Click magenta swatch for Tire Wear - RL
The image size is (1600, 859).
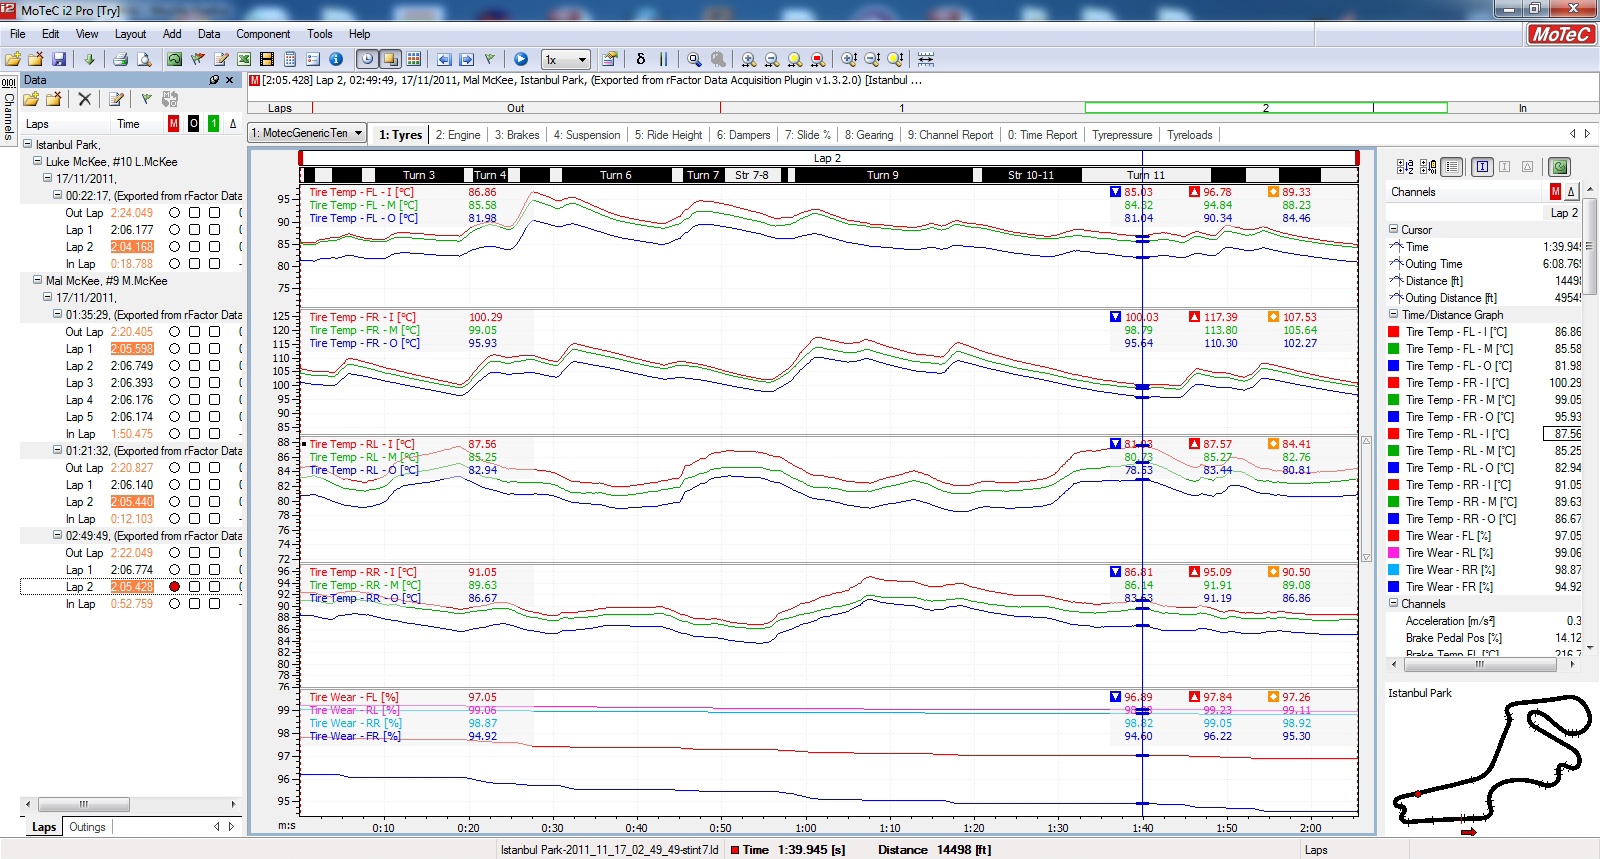(x=1394, y=553)
